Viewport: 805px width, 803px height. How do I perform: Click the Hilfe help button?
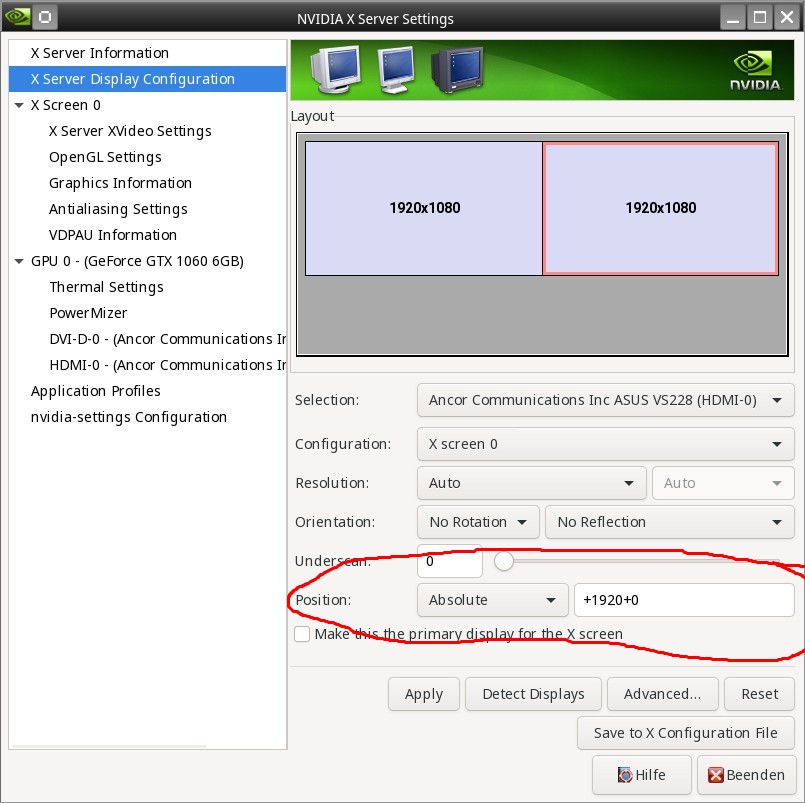pos(641,774)
